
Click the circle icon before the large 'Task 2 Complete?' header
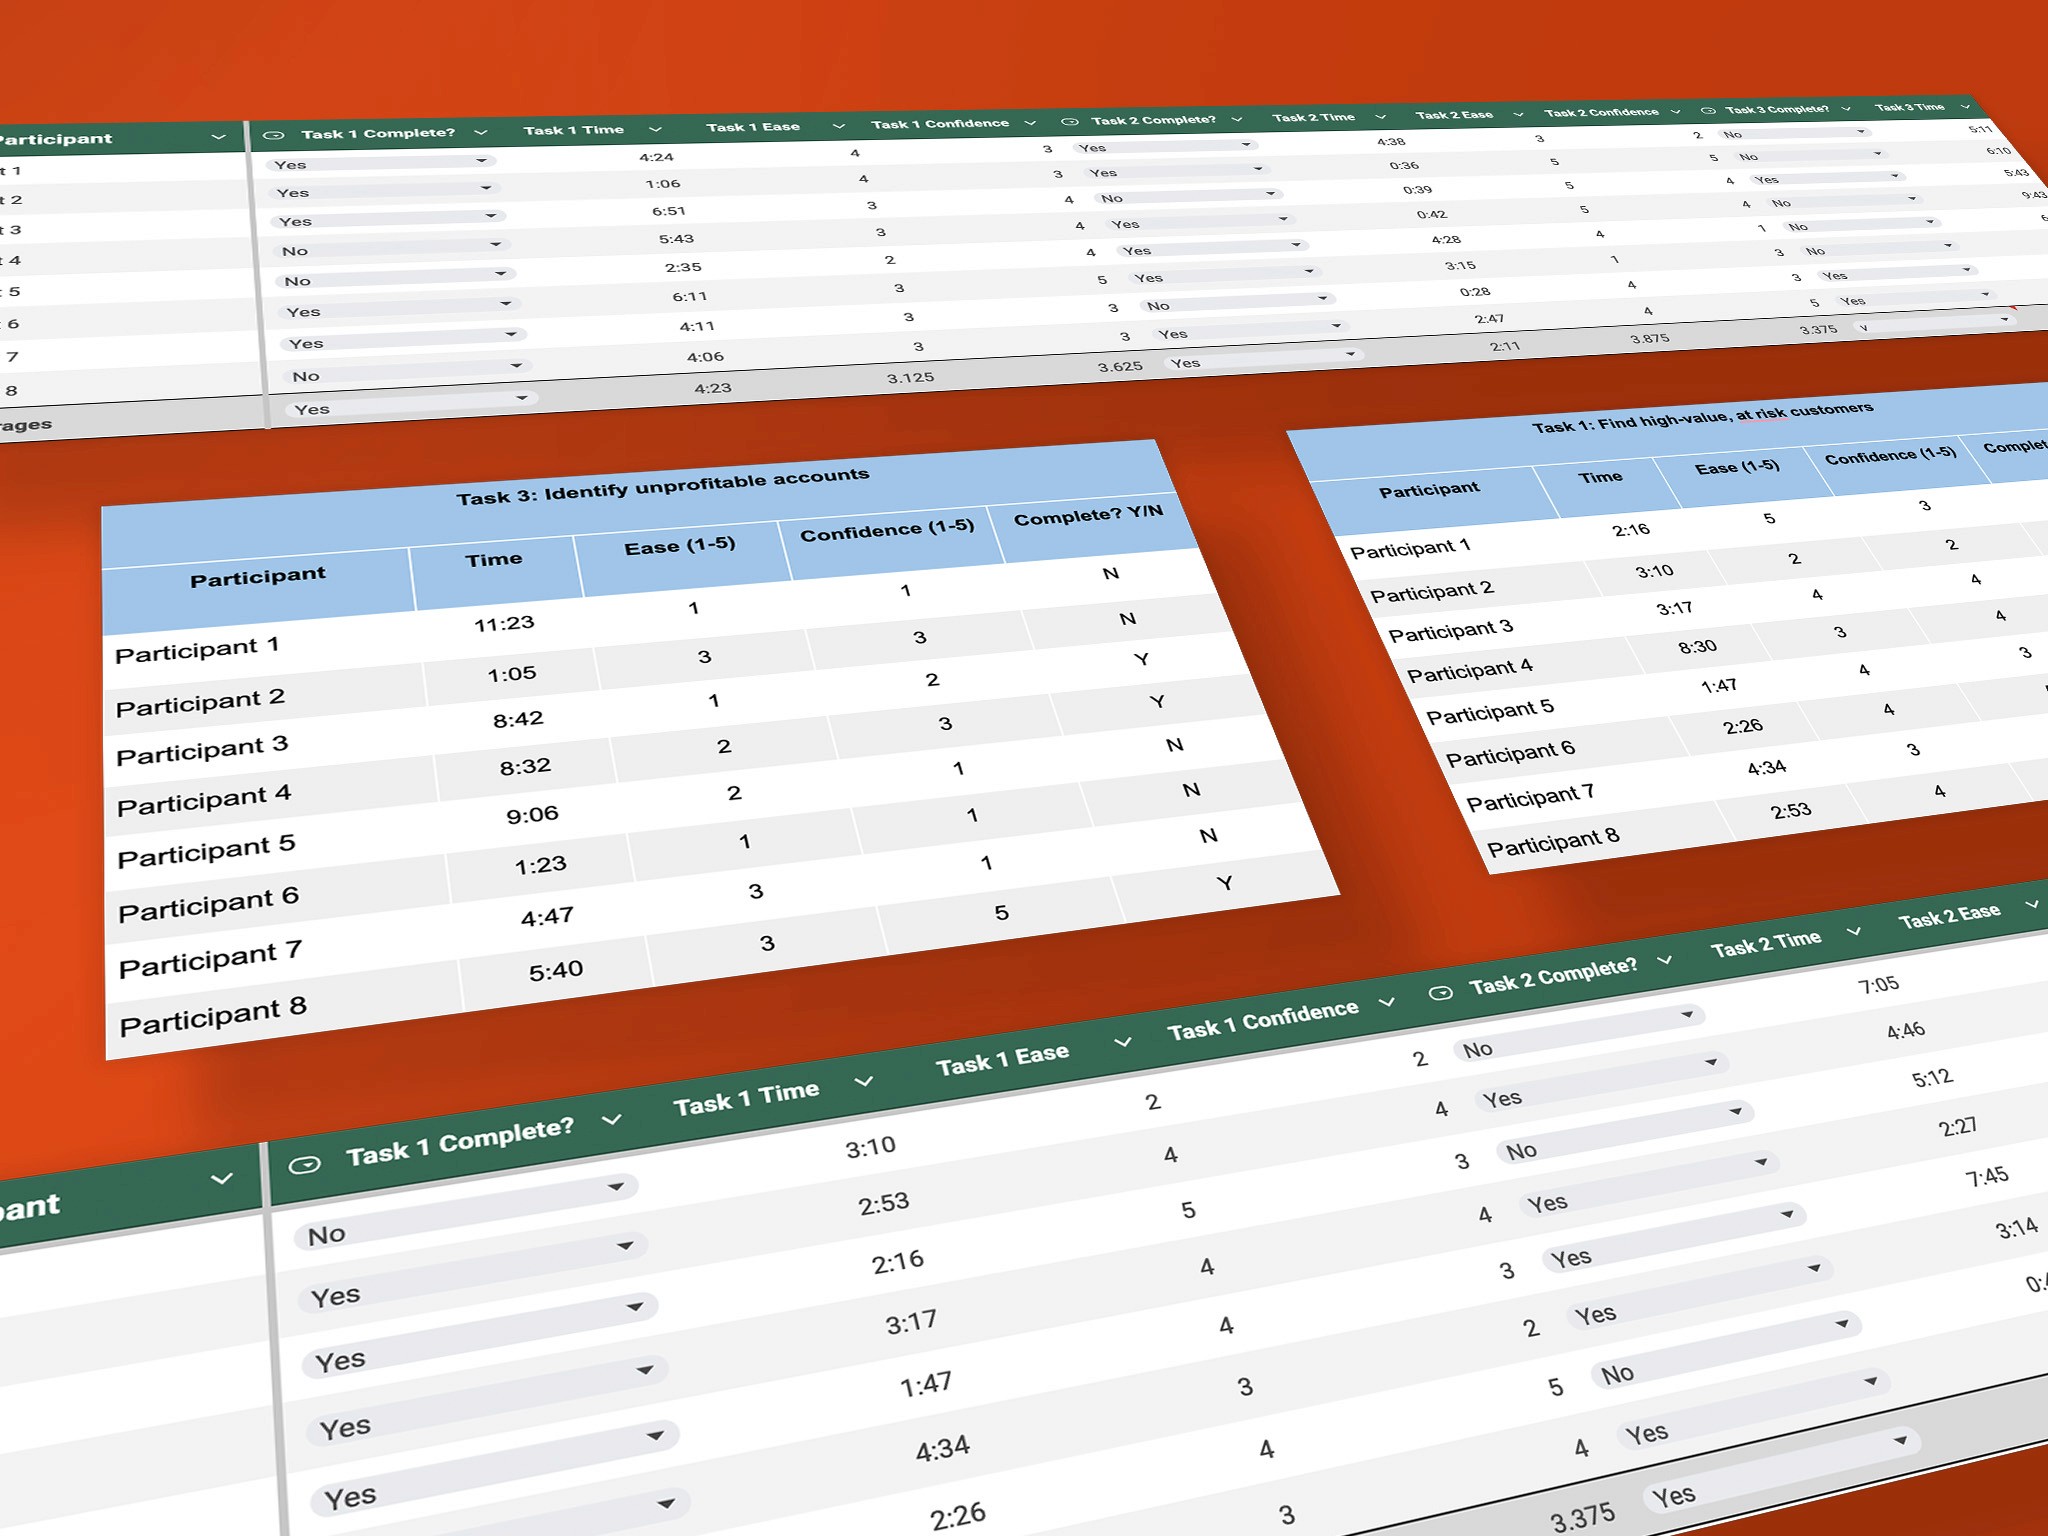pos(1440,993)
